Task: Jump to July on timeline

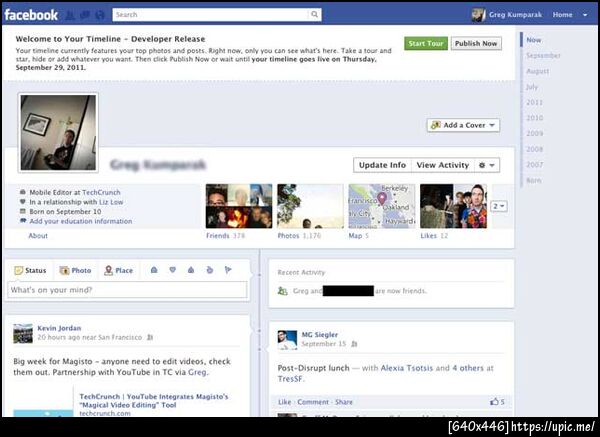Action: click(532, 87)
